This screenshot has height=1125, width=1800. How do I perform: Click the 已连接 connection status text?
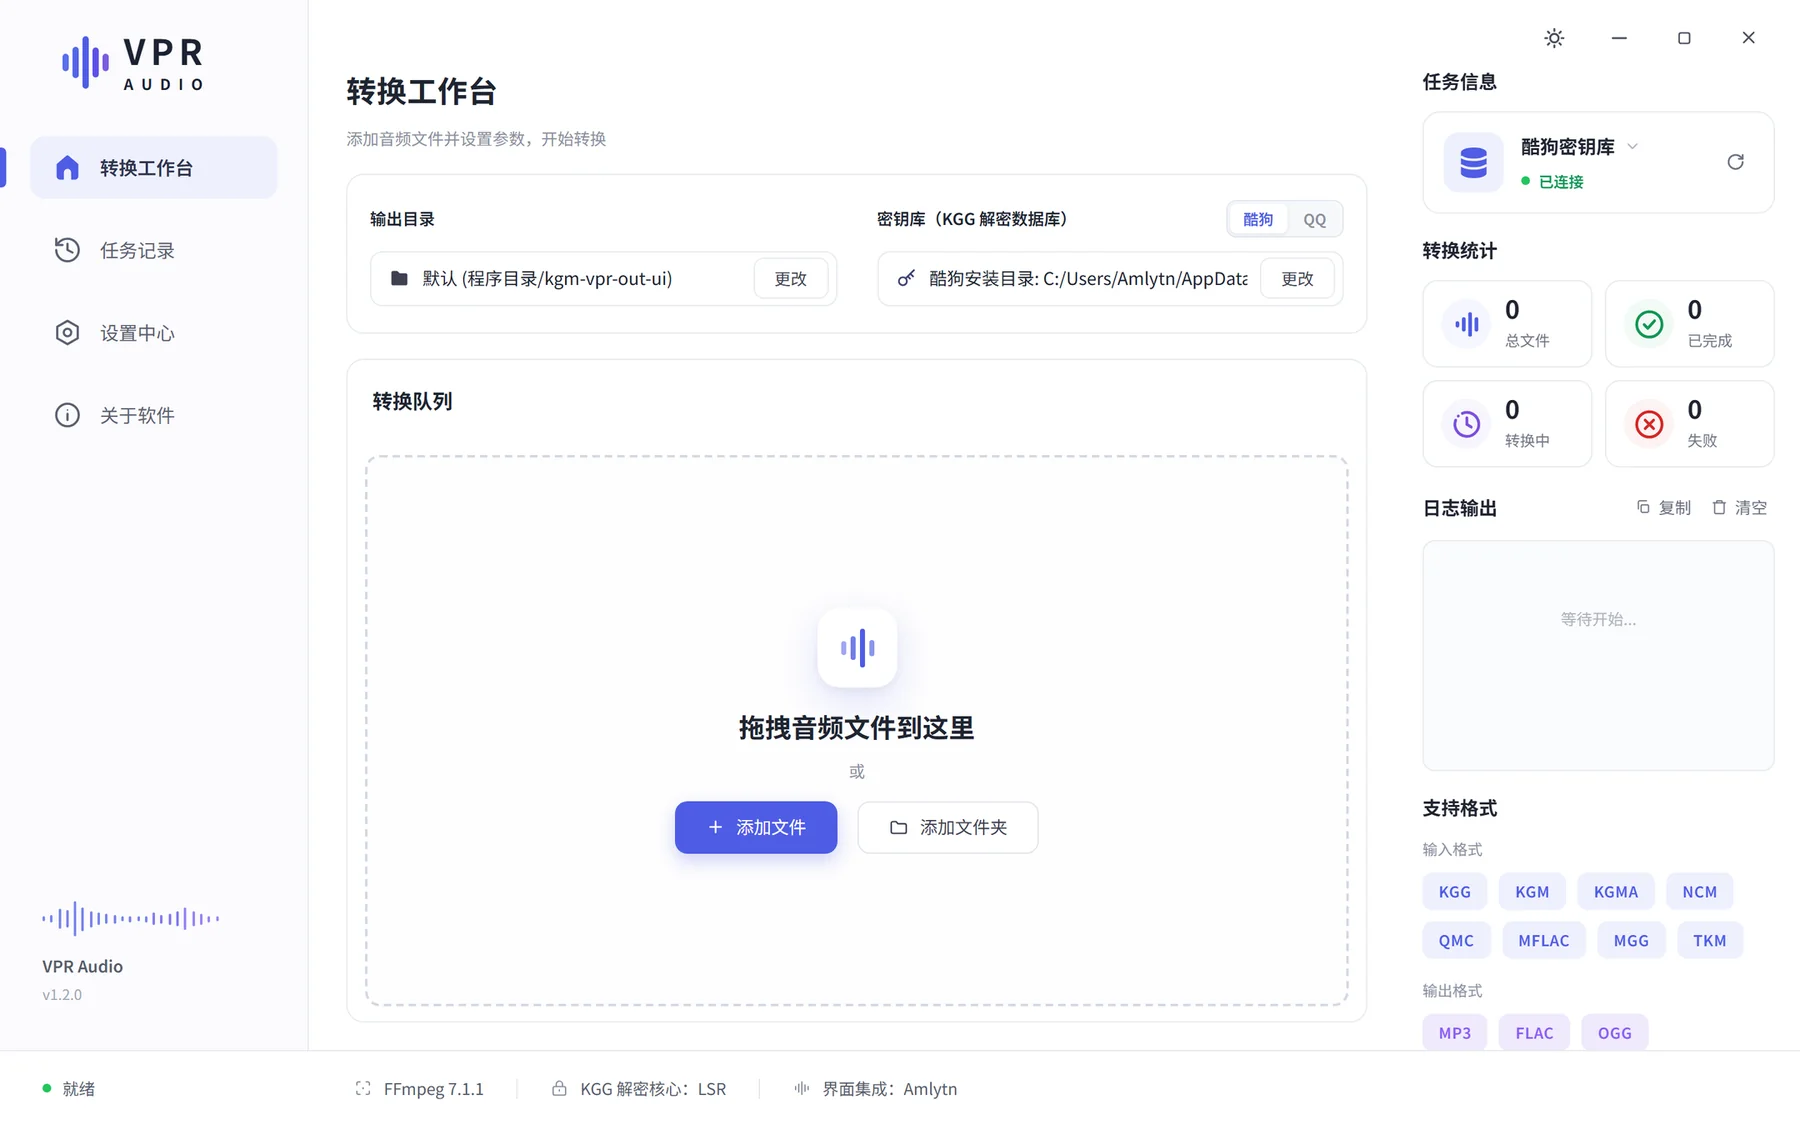click(x=1561, y=182)
